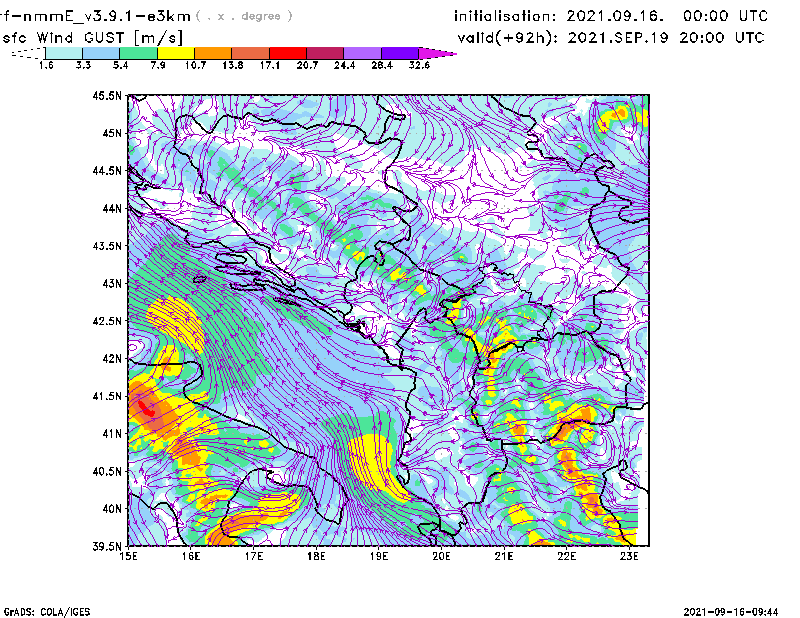This screenshot has width=800, height=618.
Task: Click the light blue 3.3–5.4 legend swatch
Action: point(101,53)
